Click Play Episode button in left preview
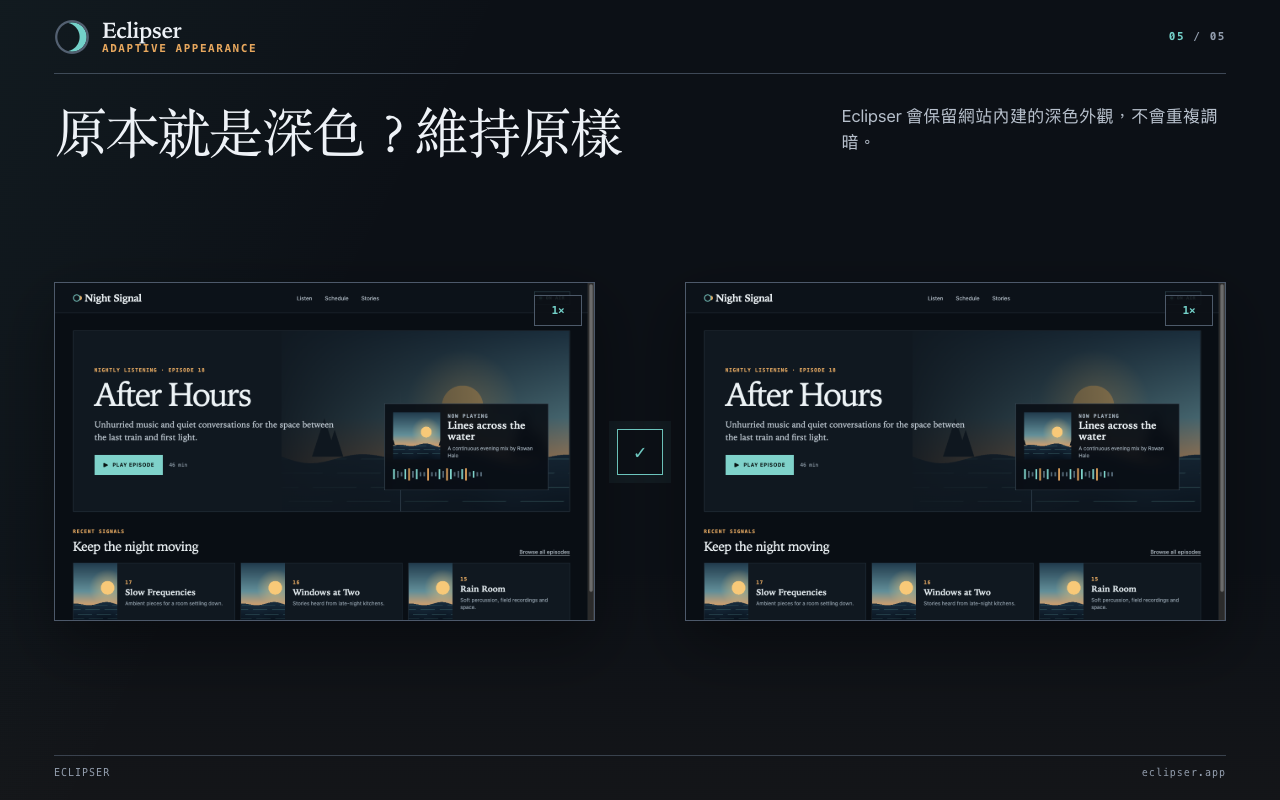This screenshot has width=1280, height=800. point(129,465)
